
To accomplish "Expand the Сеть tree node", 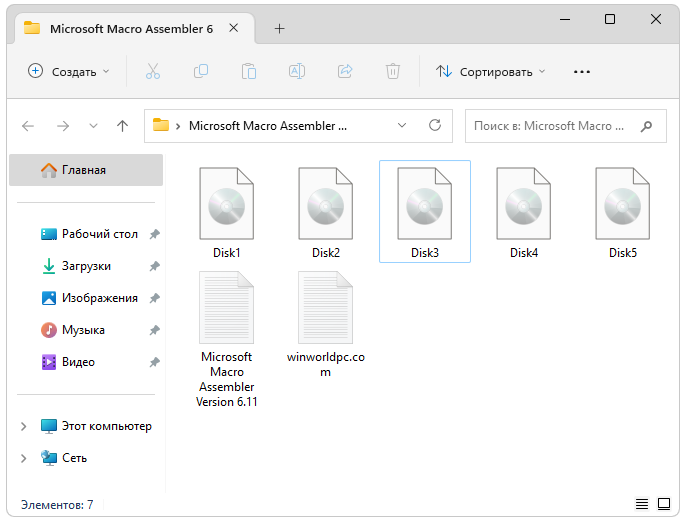I will (x=24, y=458).
